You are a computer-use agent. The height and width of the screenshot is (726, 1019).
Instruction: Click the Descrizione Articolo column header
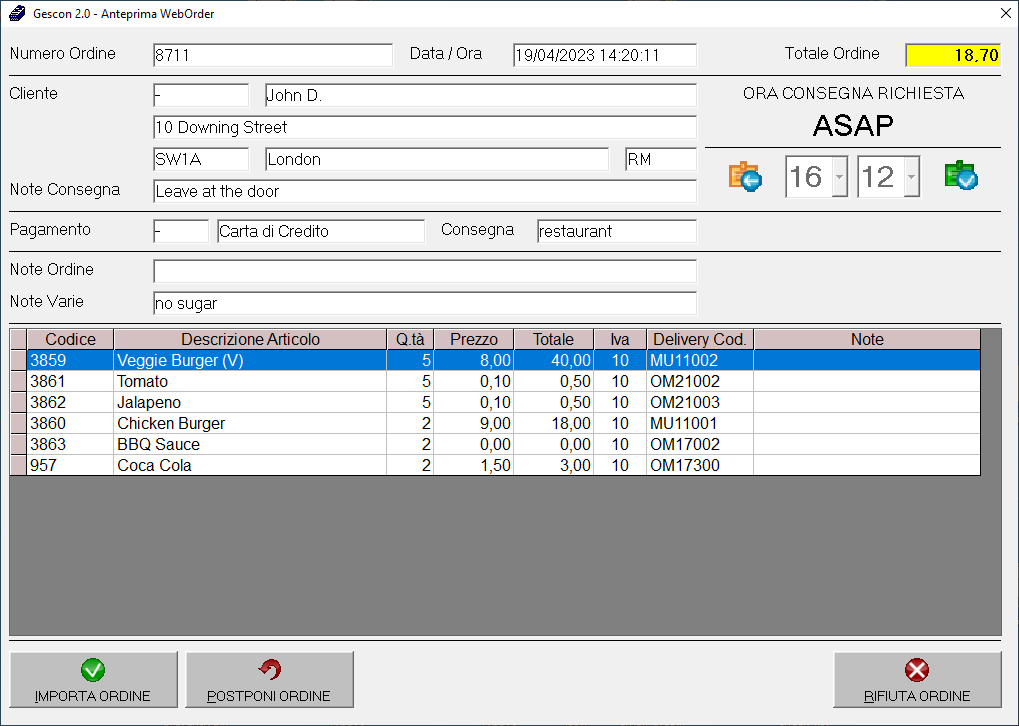pos(250,339)
